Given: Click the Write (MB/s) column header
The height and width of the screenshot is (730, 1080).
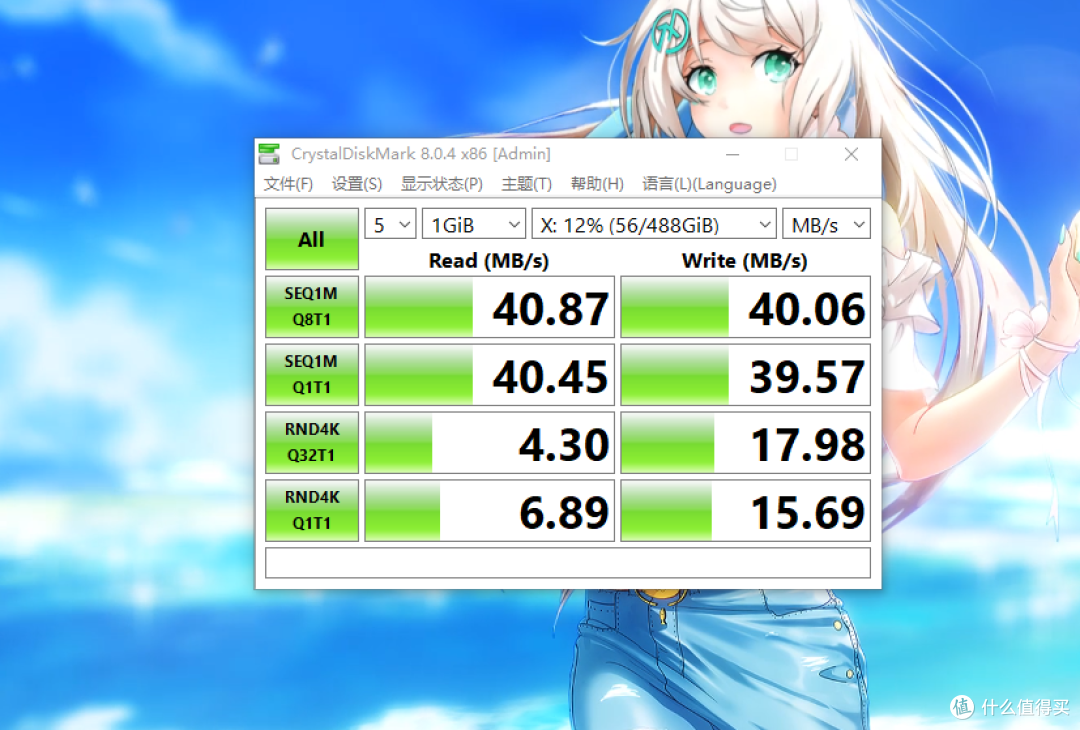Looking at the screenshot, I should pos(745,260).
